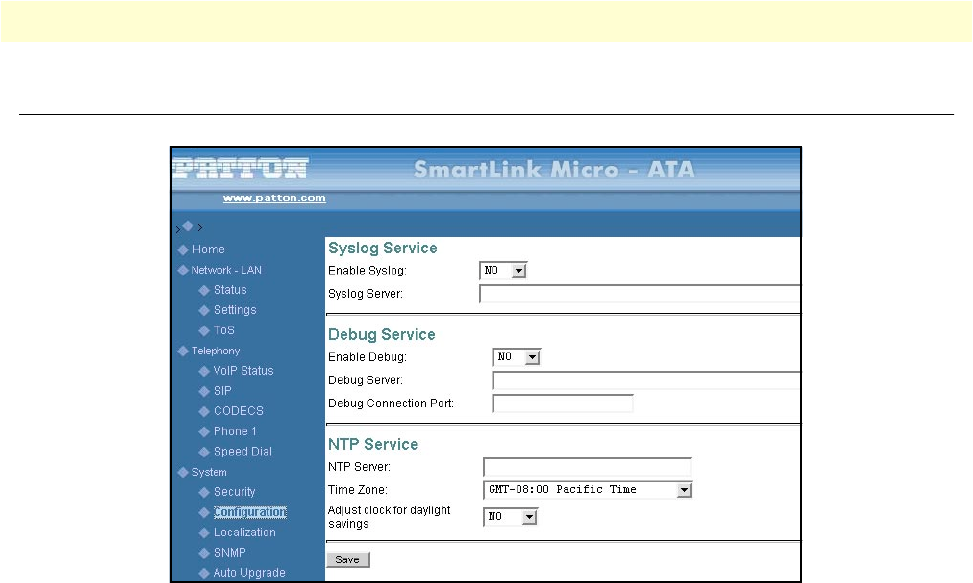This screenshot has height=583, width=973.
Task: Click the 'Debug Connection Port:' label
Action: pyautogui.click(x=391, y=404)
